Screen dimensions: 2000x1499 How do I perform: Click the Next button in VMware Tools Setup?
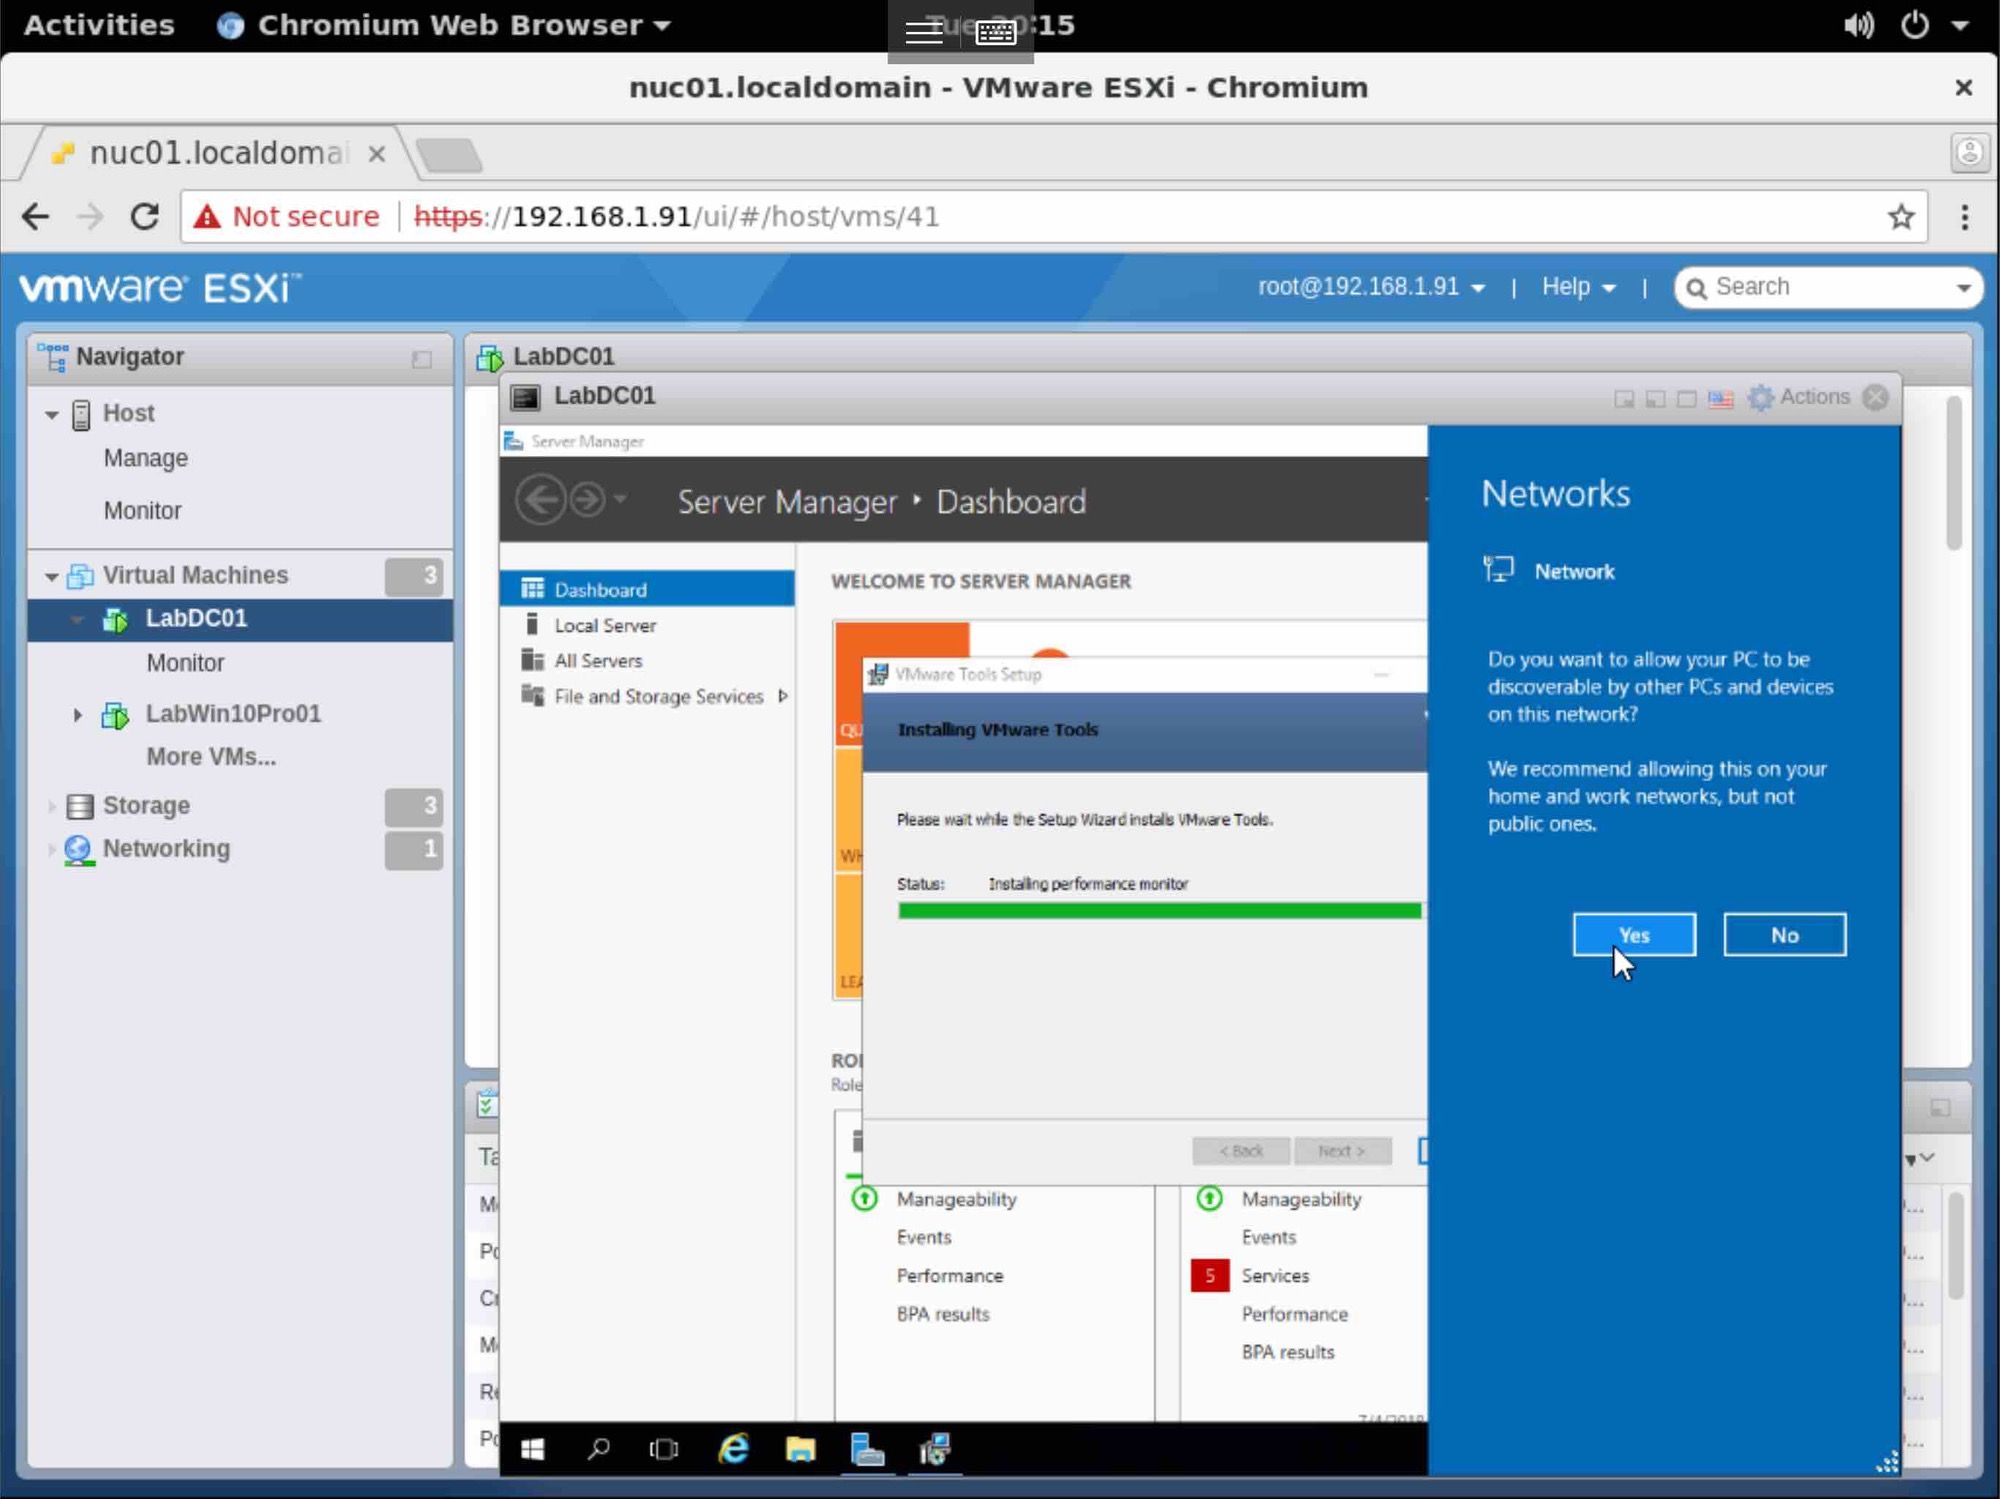tap(1341, 1151)
